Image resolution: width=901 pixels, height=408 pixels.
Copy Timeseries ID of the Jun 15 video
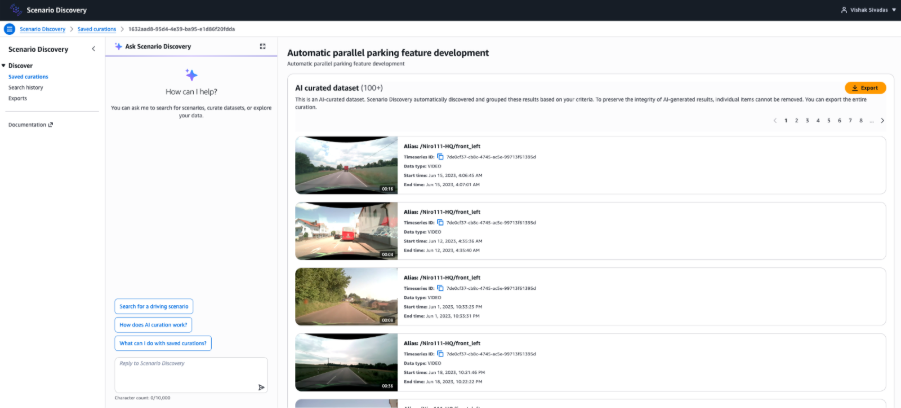click(440, 156)
